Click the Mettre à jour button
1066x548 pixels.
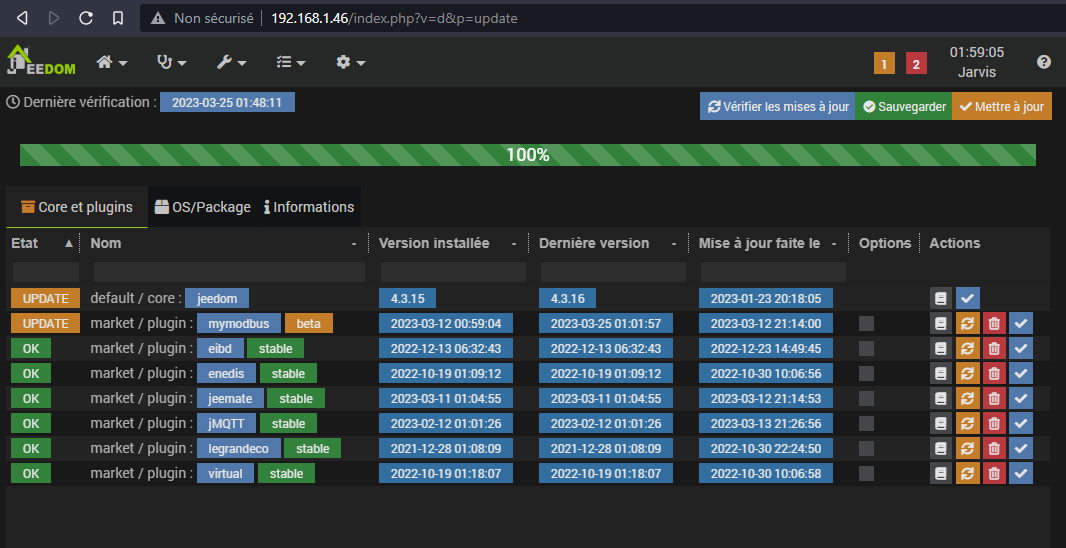(1002, 107)
